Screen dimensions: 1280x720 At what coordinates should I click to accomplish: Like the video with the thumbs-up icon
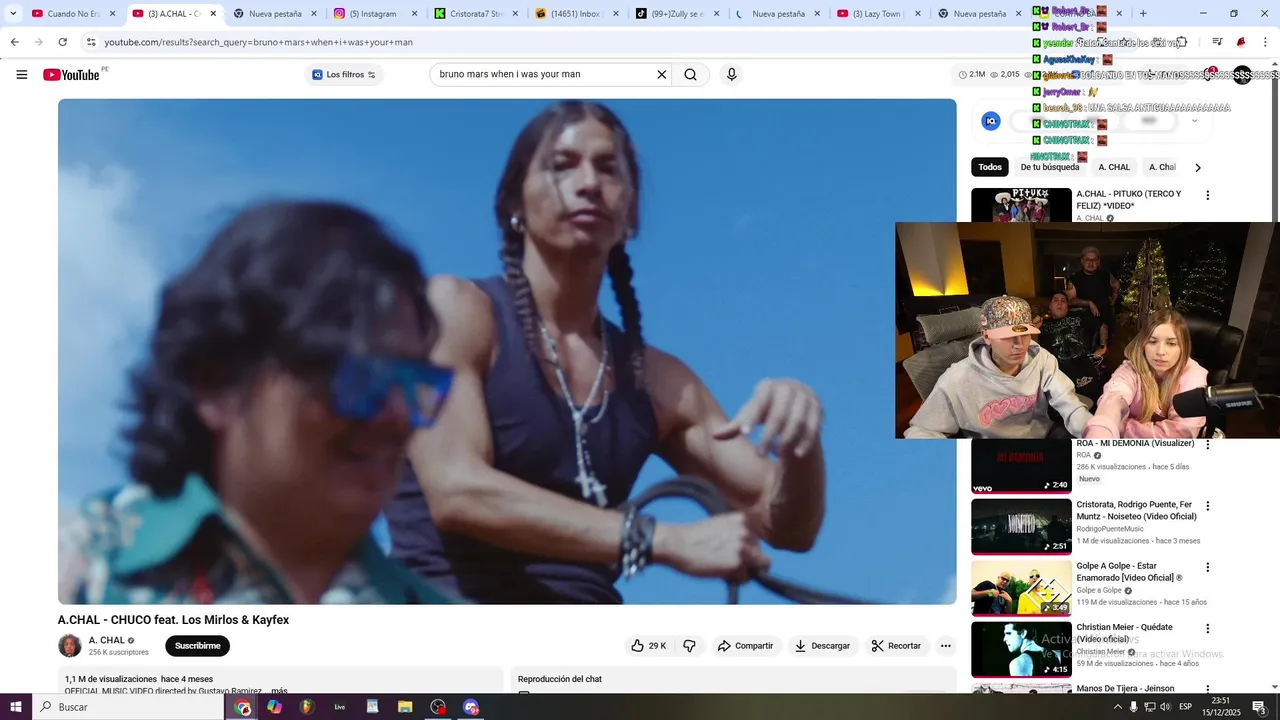pos(648,646)
